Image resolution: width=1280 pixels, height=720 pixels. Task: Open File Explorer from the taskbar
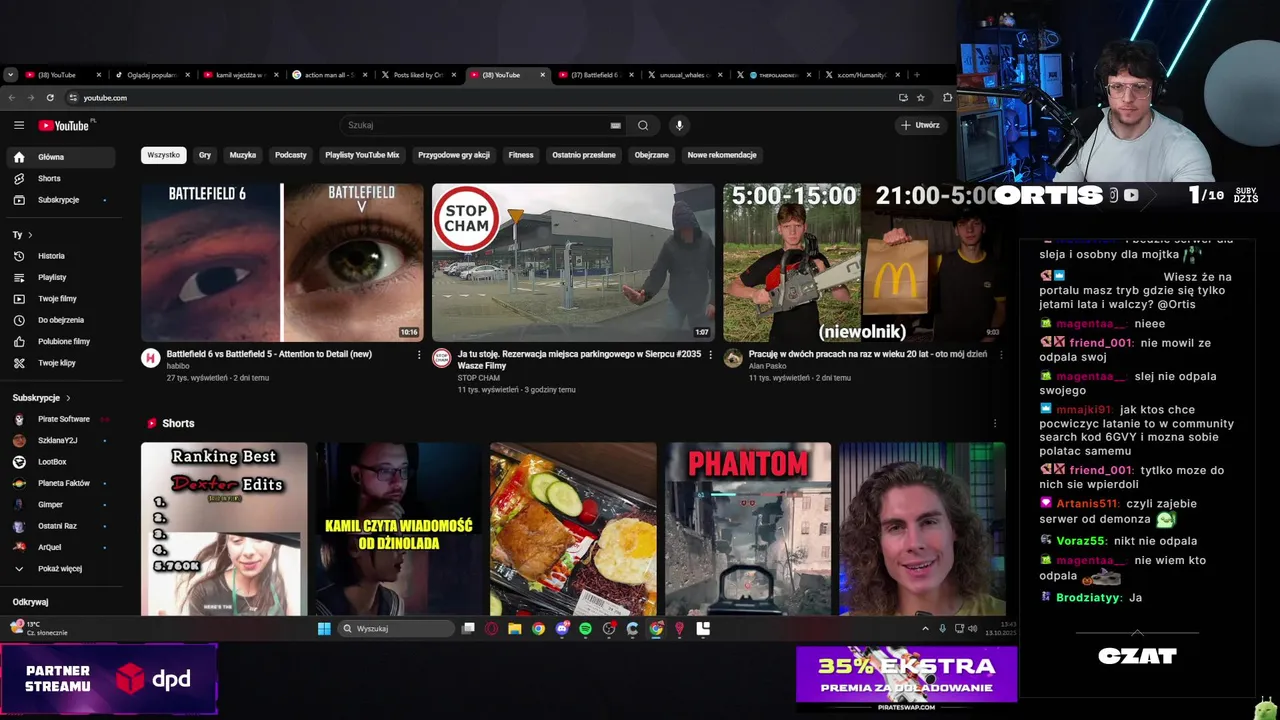click(x=515, y=629)
